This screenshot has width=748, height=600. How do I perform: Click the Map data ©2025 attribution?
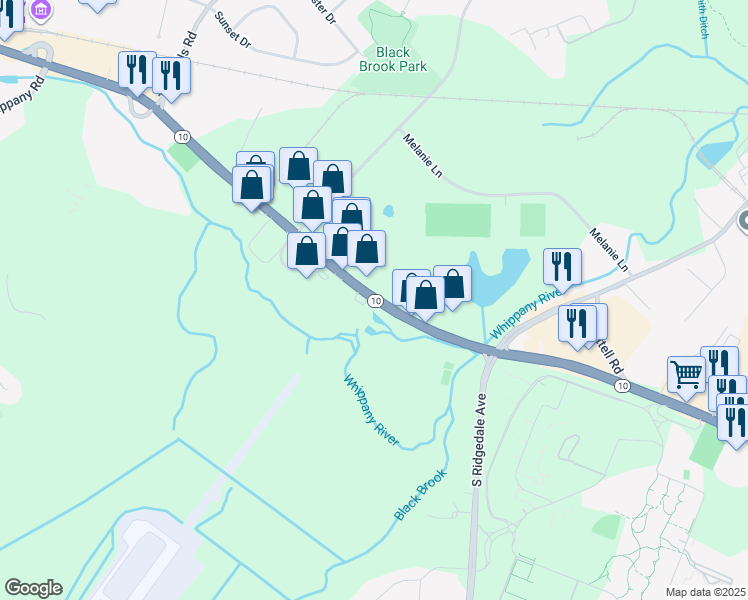(x=706, y=592)
